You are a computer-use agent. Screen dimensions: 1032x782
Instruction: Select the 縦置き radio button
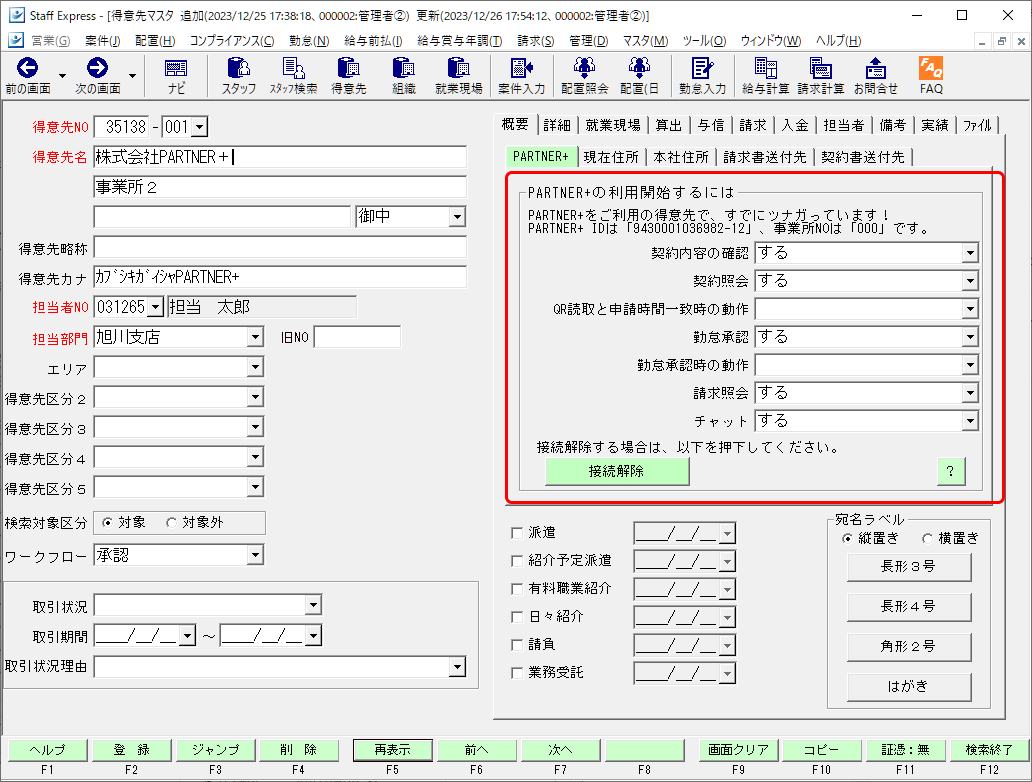click(x=847, y=538)
